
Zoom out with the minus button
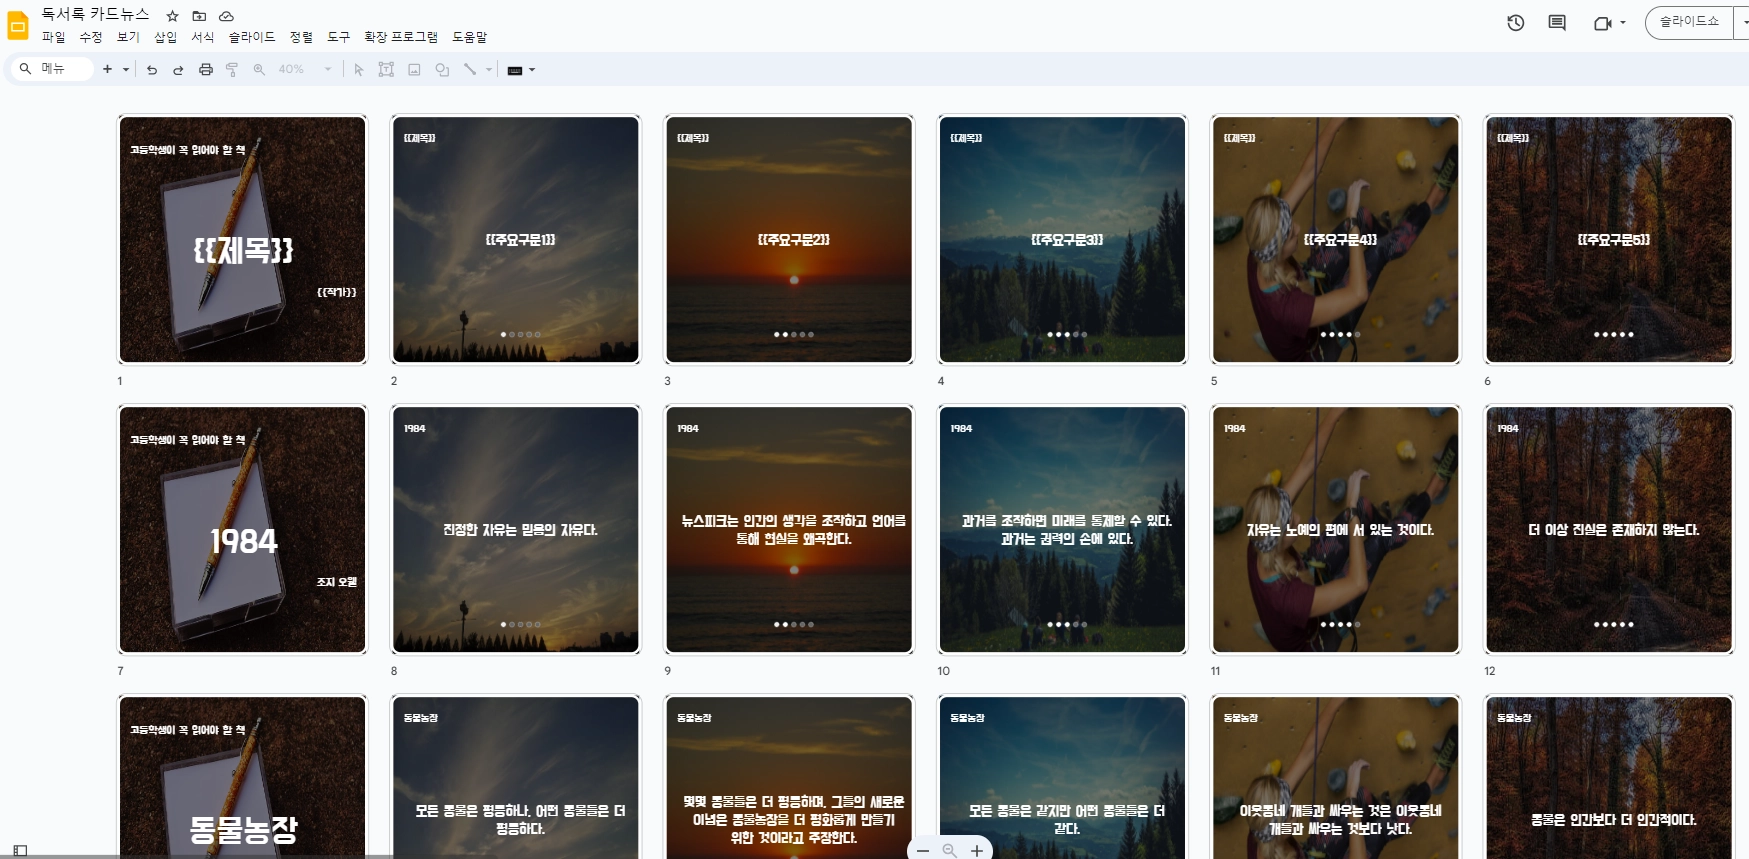click(x=923, y=850)
